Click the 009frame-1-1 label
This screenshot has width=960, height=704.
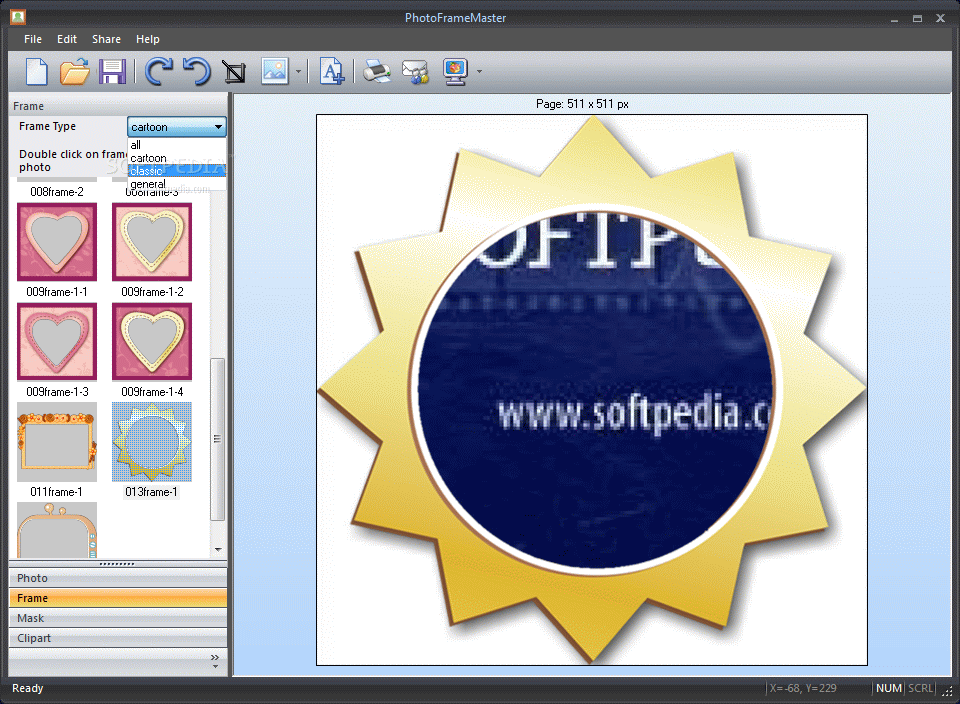57,292
